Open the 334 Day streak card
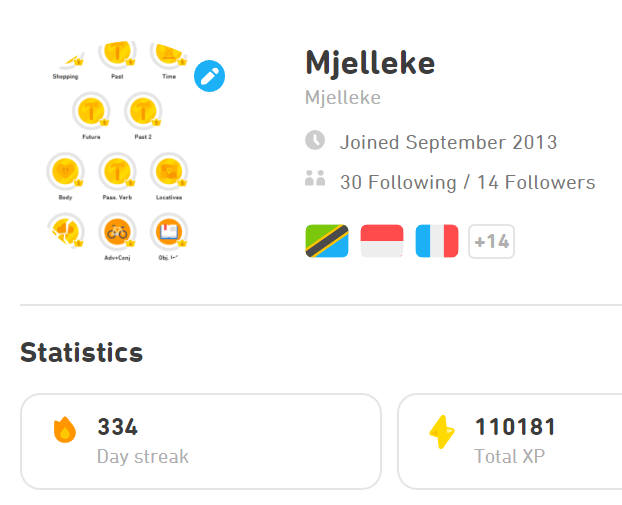 coord(201,442)
